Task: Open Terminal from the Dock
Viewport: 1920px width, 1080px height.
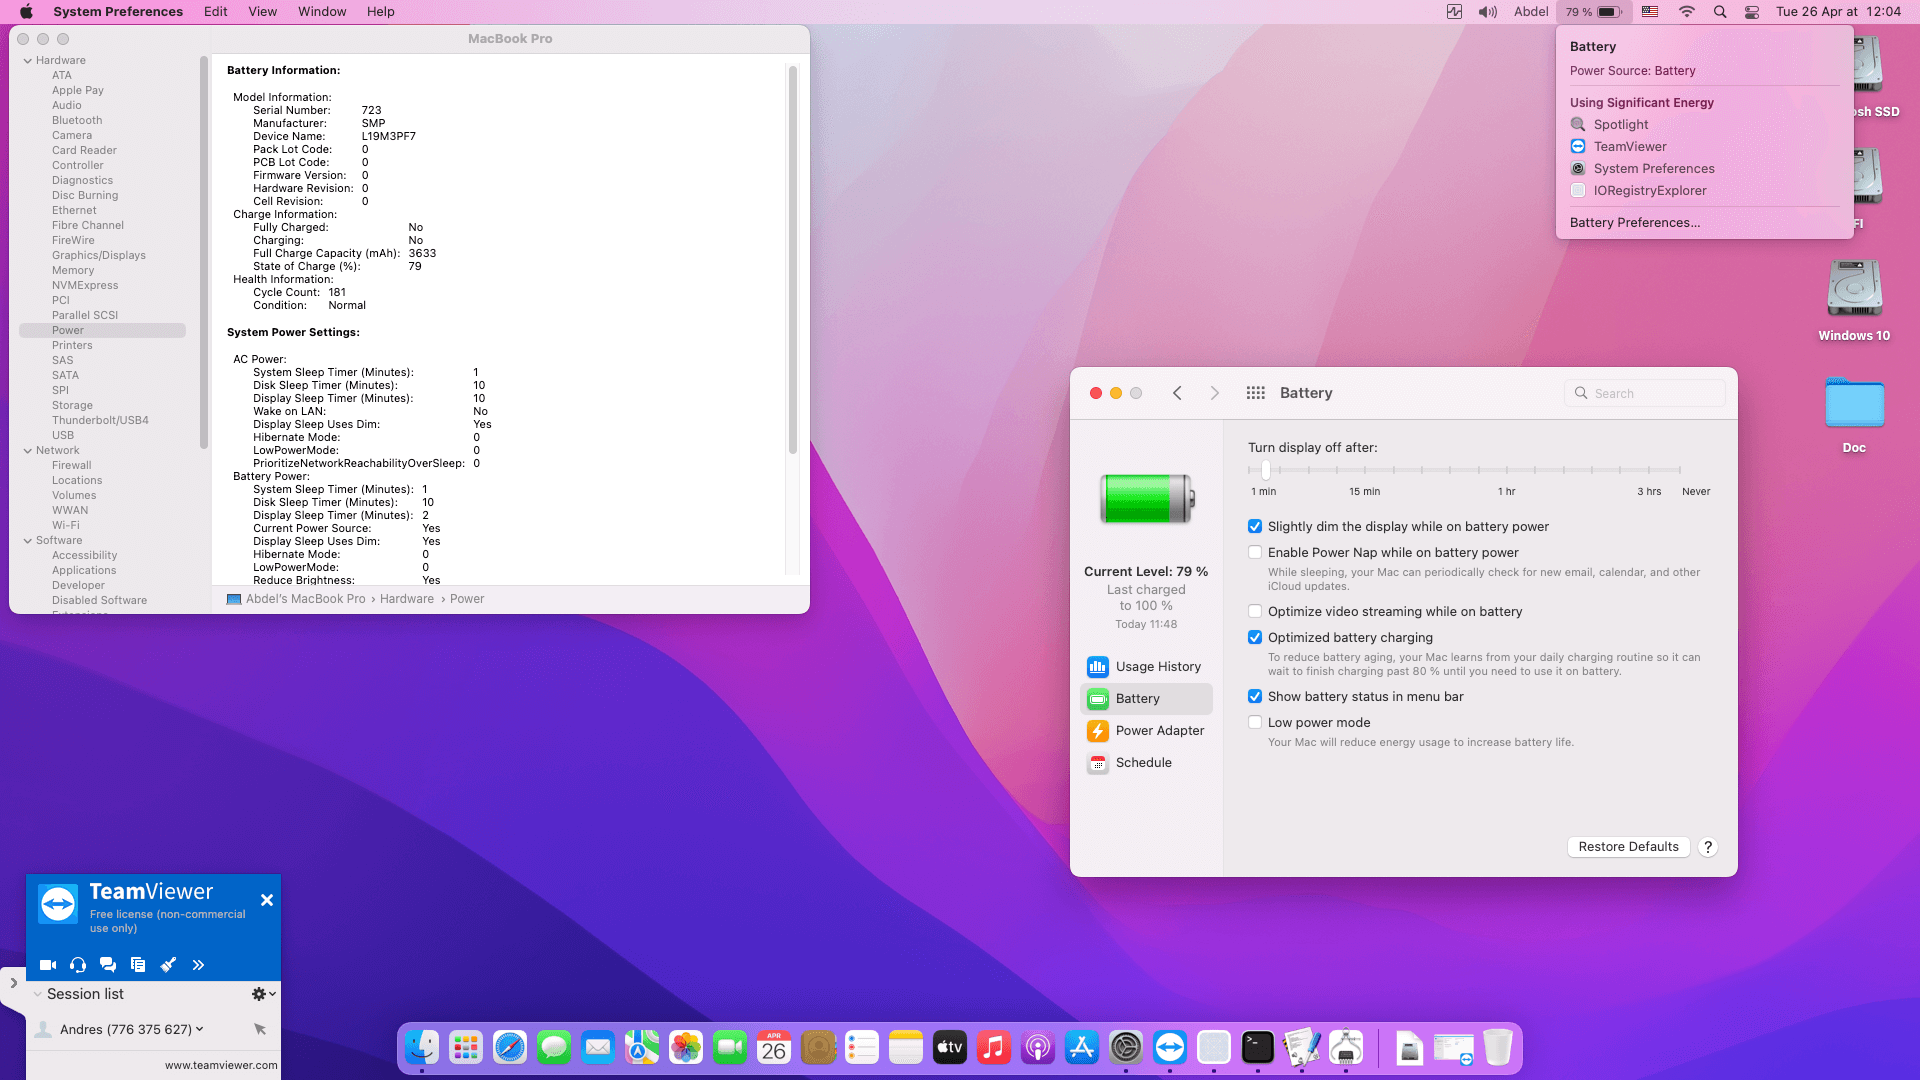Action: (x=1258, y=1048)
